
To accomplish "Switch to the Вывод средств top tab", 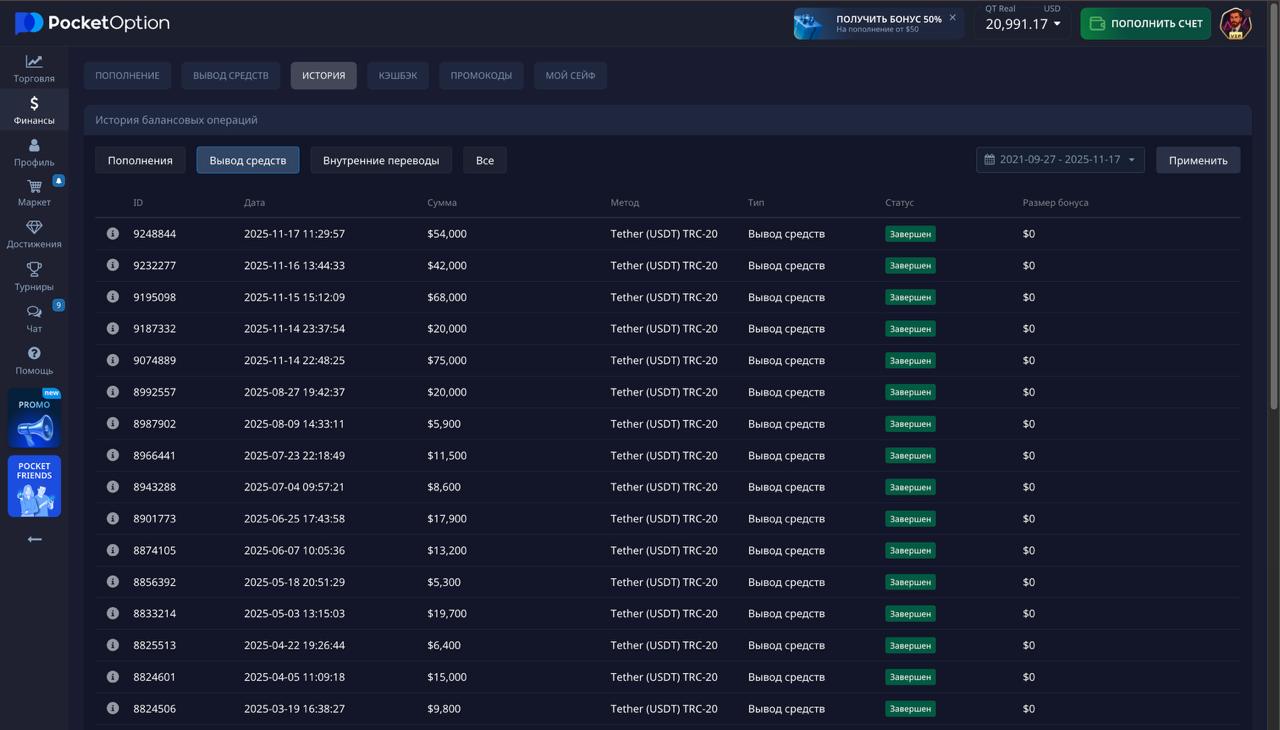I will pos(231,75).
